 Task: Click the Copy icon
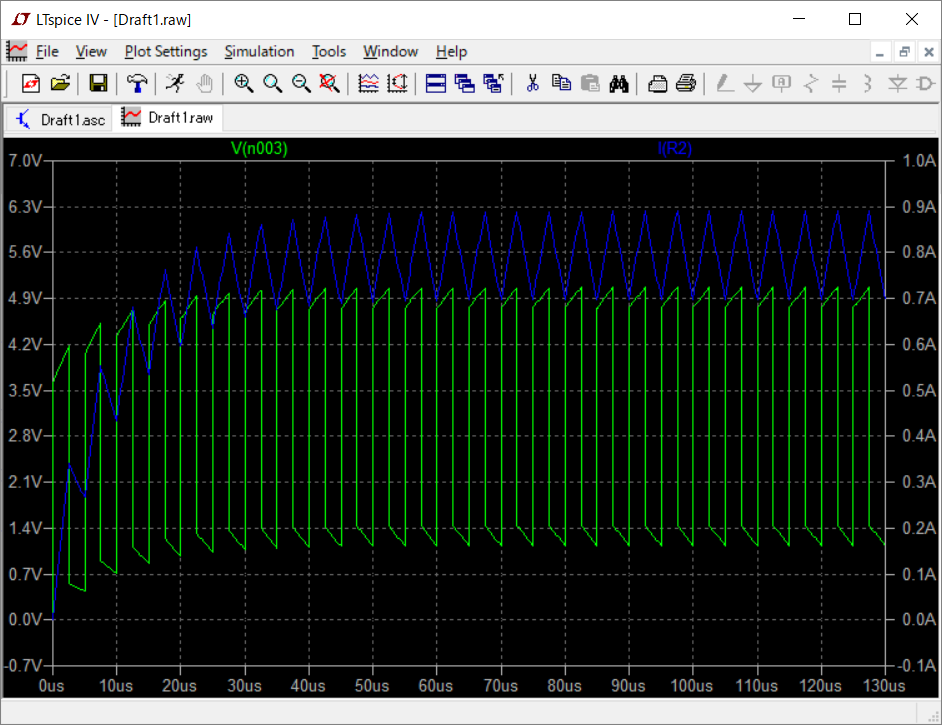[x=561, y=83]
